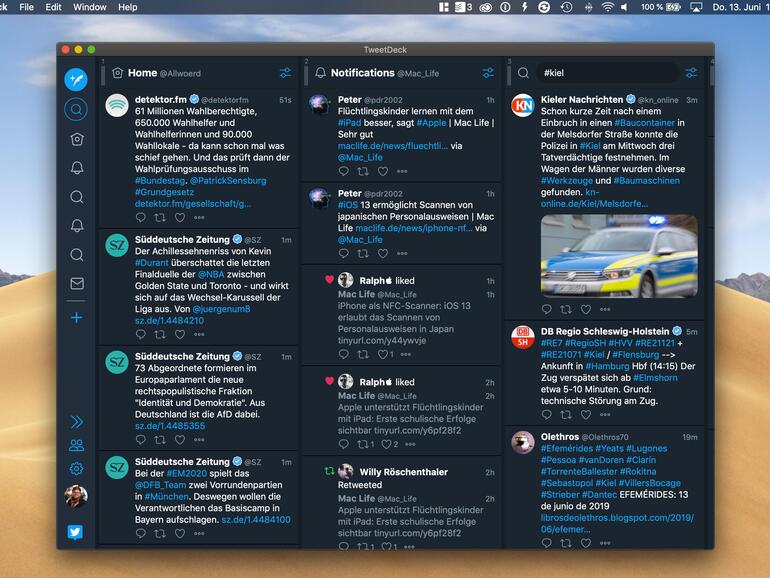Open more options on detektor.fm tweet

coord(199,217)
